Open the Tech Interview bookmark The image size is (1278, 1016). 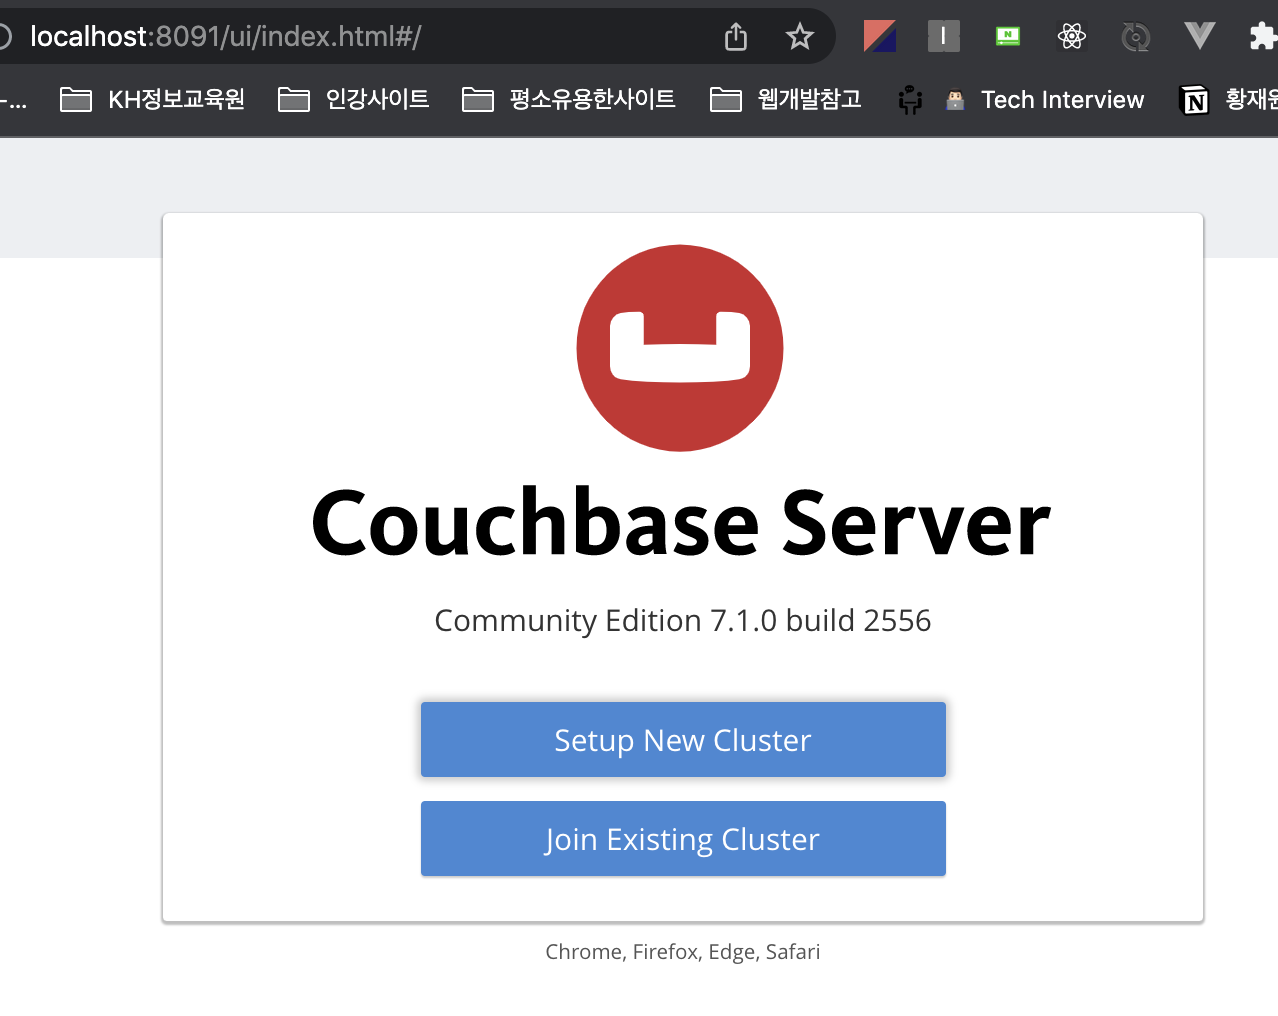[x=1044, y=99]
